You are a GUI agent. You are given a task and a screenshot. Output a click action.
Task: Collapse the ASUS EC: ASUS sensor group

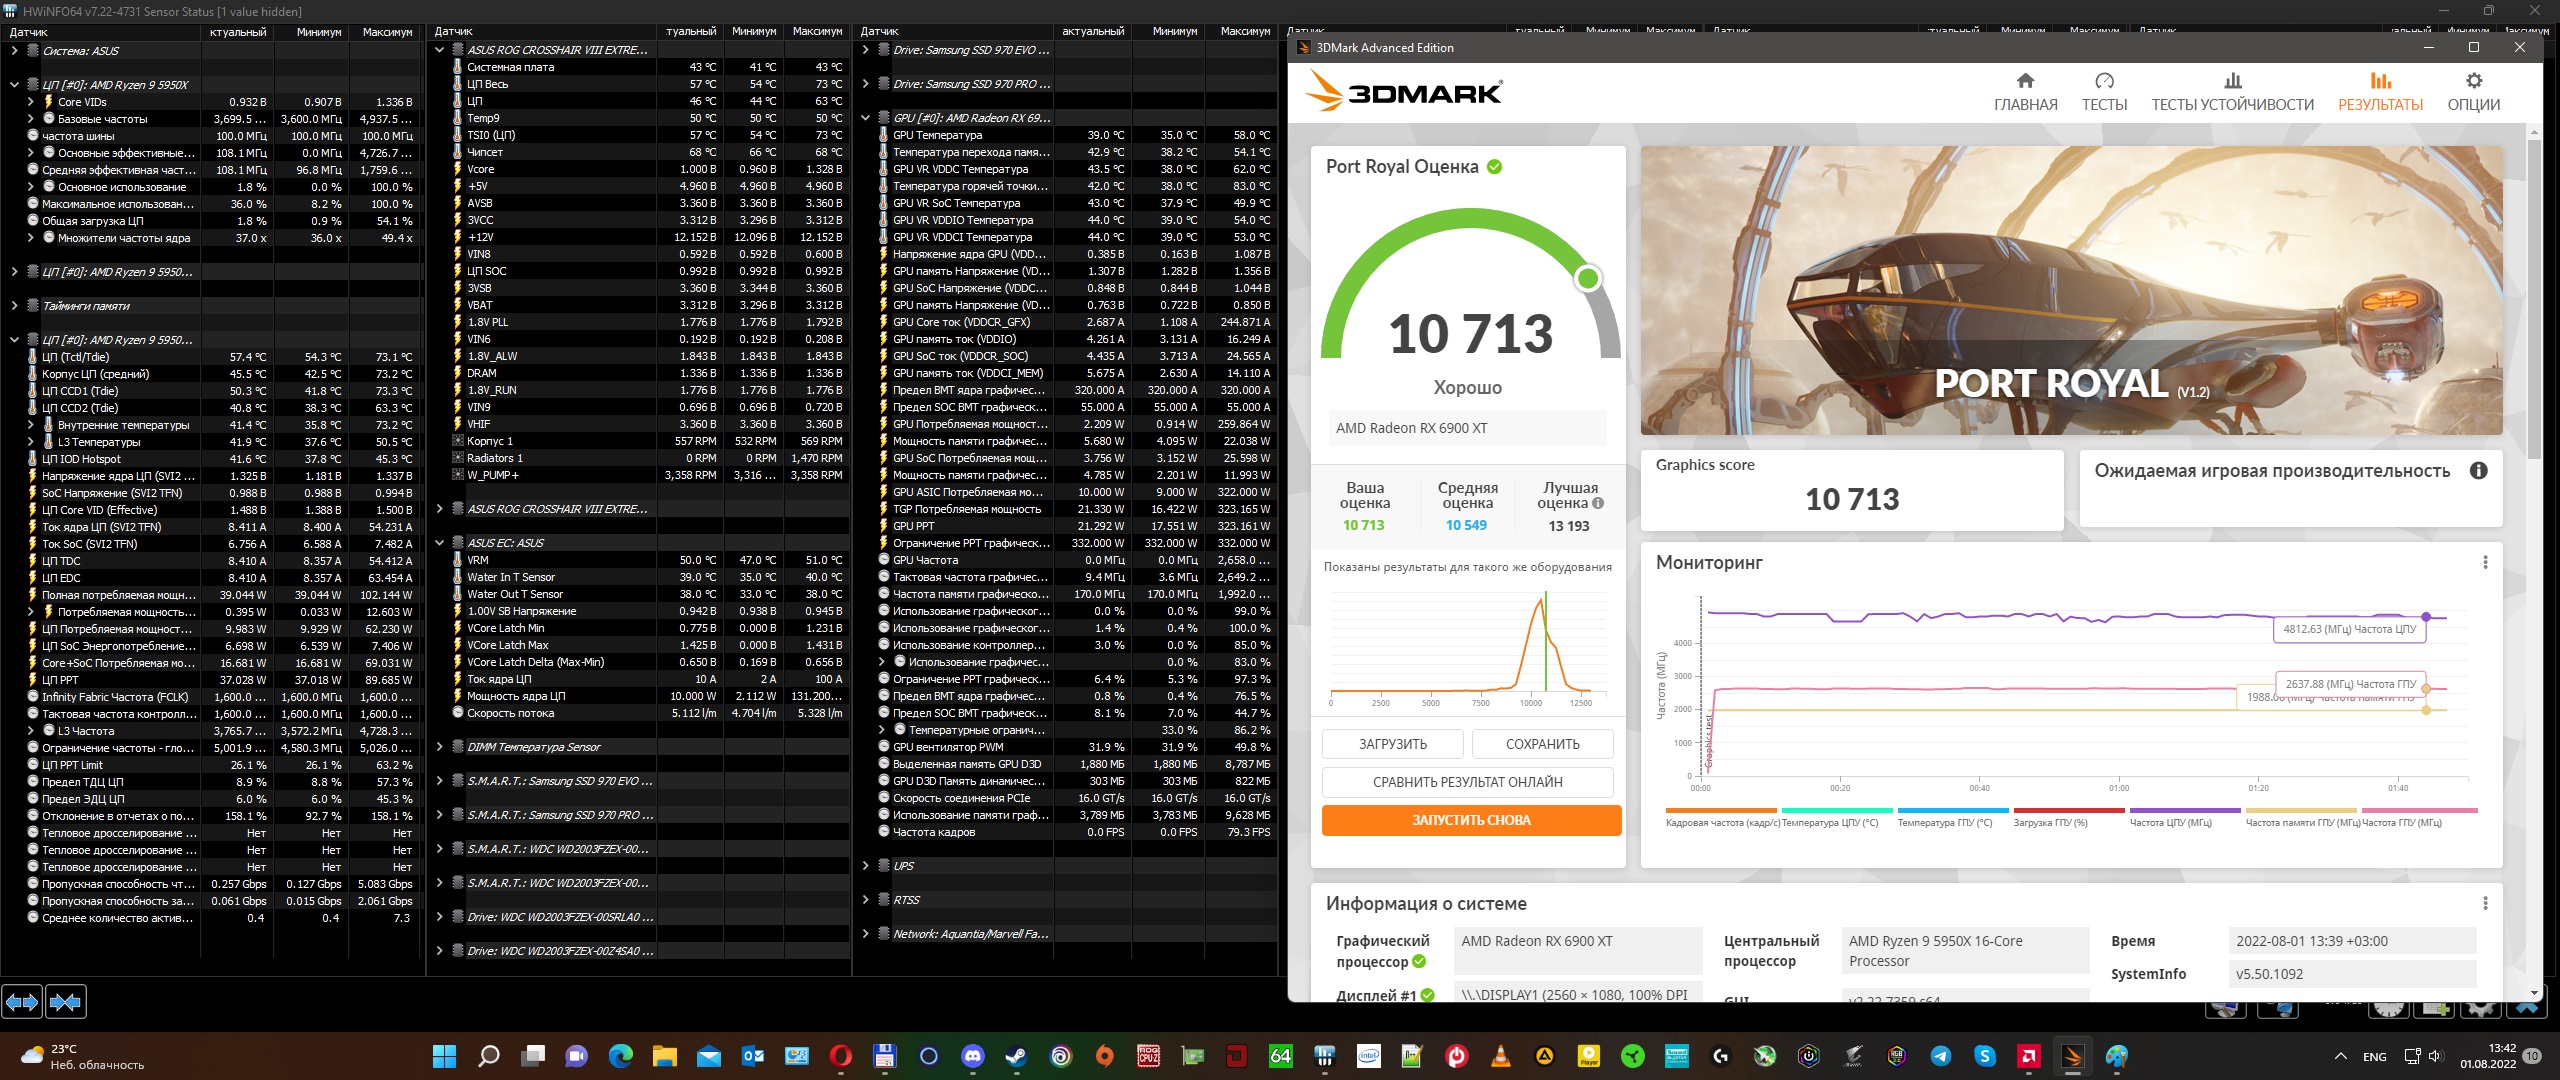coord(439,543)
